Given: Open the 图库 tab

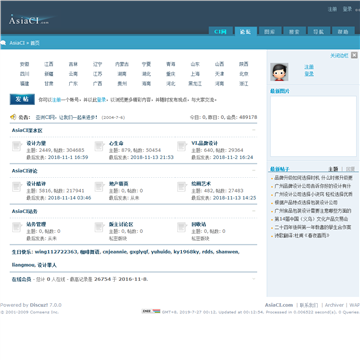Looking at the screenshot, I should (x=270, y=32).
